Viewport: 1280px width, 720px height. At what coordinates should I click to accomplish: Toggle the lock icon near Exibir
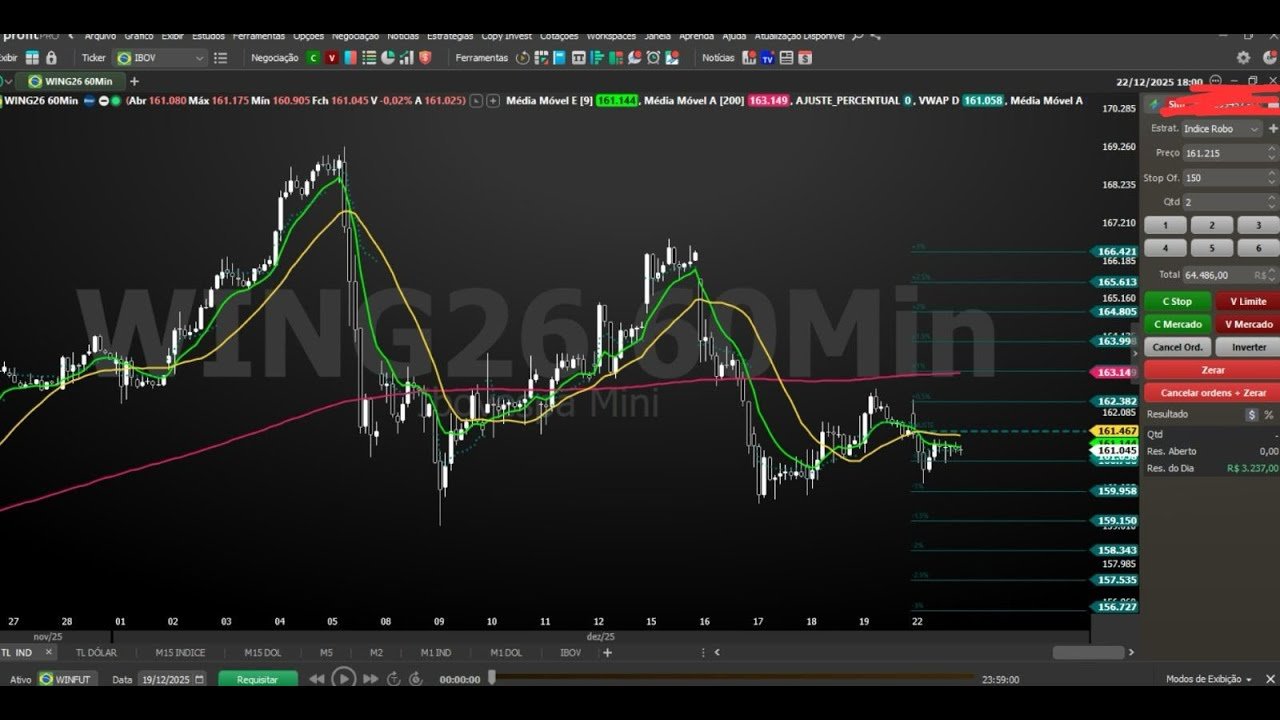(x=51, y=58)
